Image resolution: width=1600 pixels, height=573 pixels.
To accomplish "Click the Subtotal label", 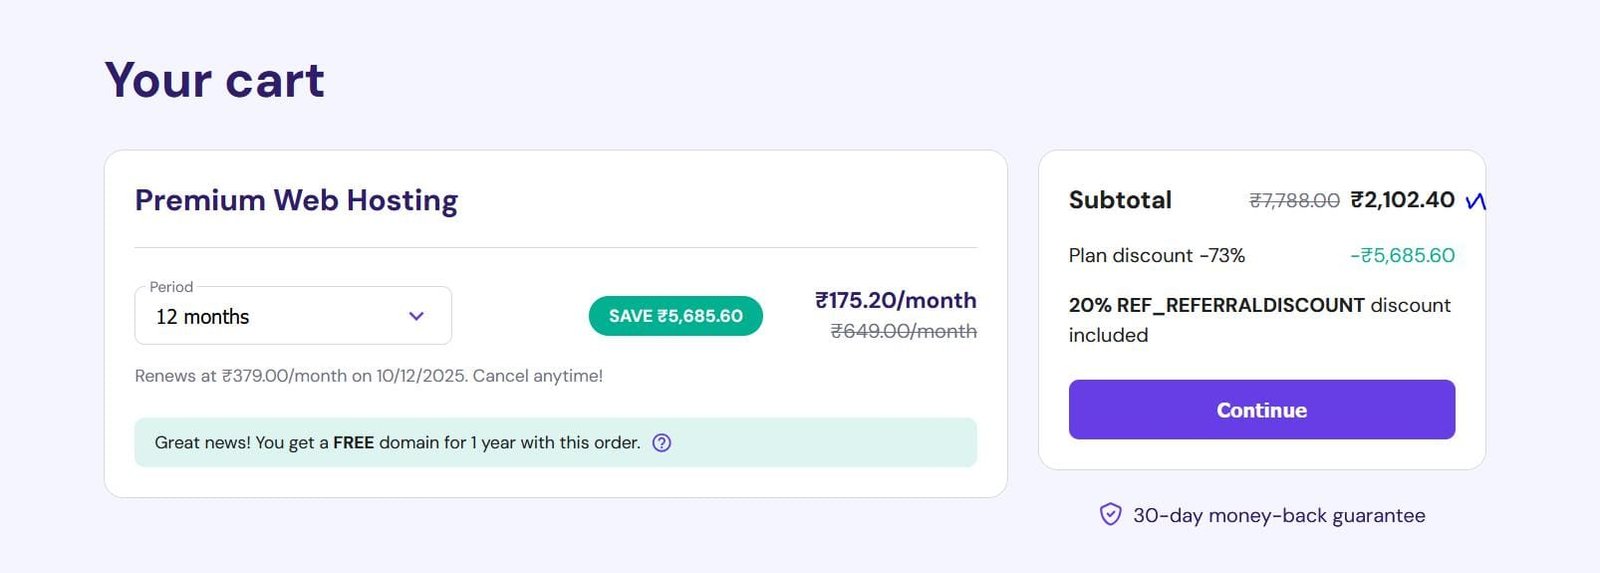I will click(1120, 200).
